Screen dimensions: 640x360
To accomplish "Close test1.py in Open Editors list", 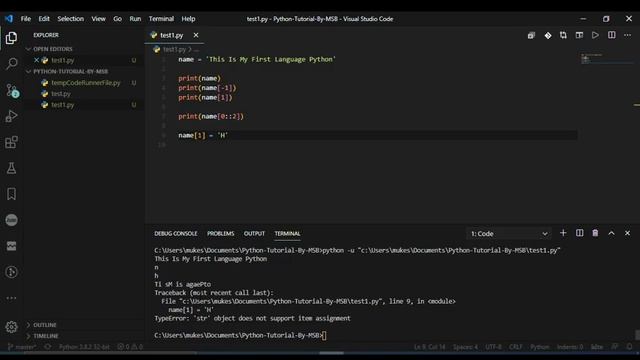I will 36,60.
